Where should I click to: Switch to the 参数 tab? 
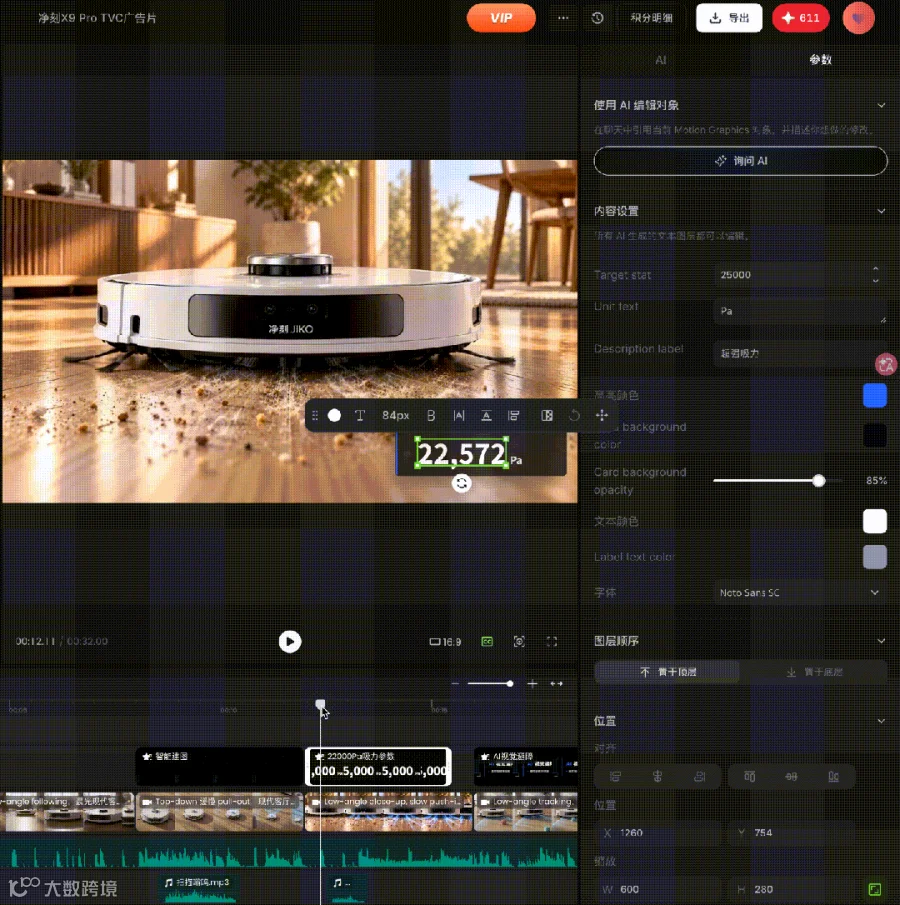point(820,60)
